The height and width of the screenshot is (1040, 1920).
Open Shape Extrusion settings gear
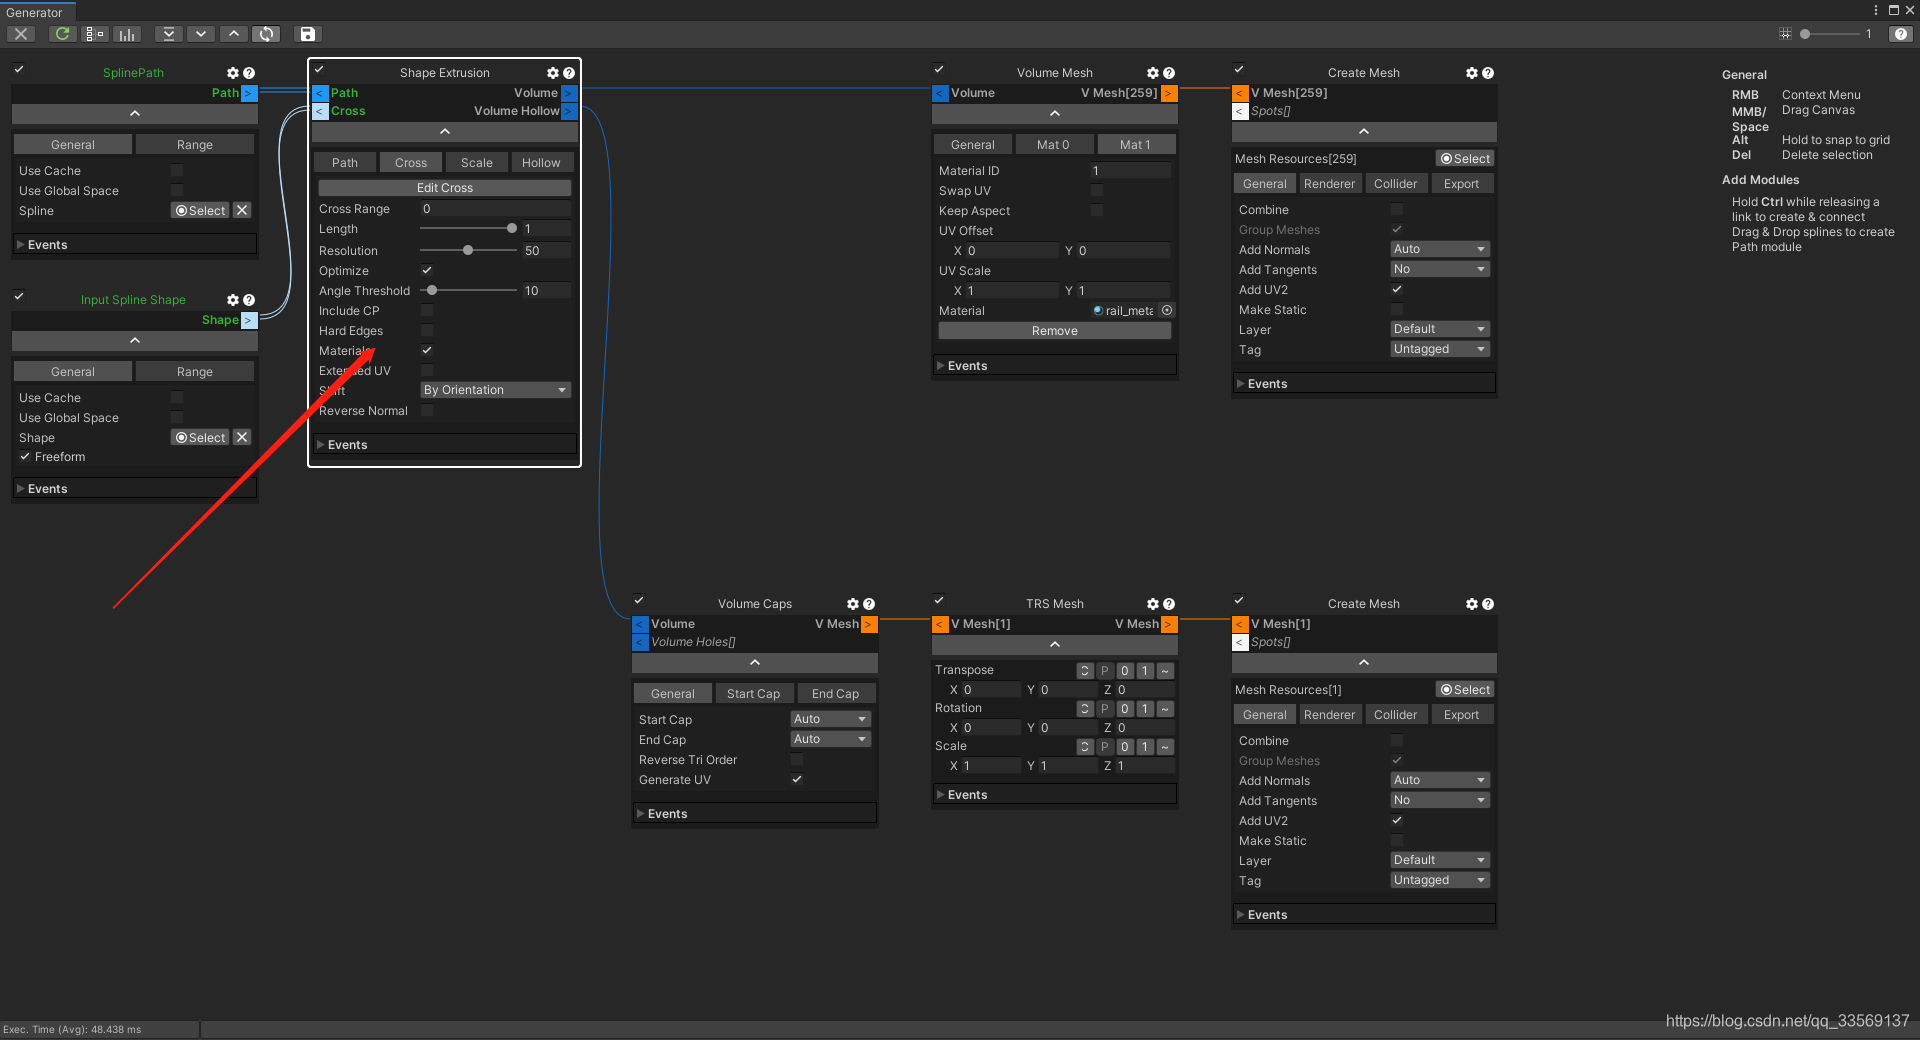coord(553,73)
